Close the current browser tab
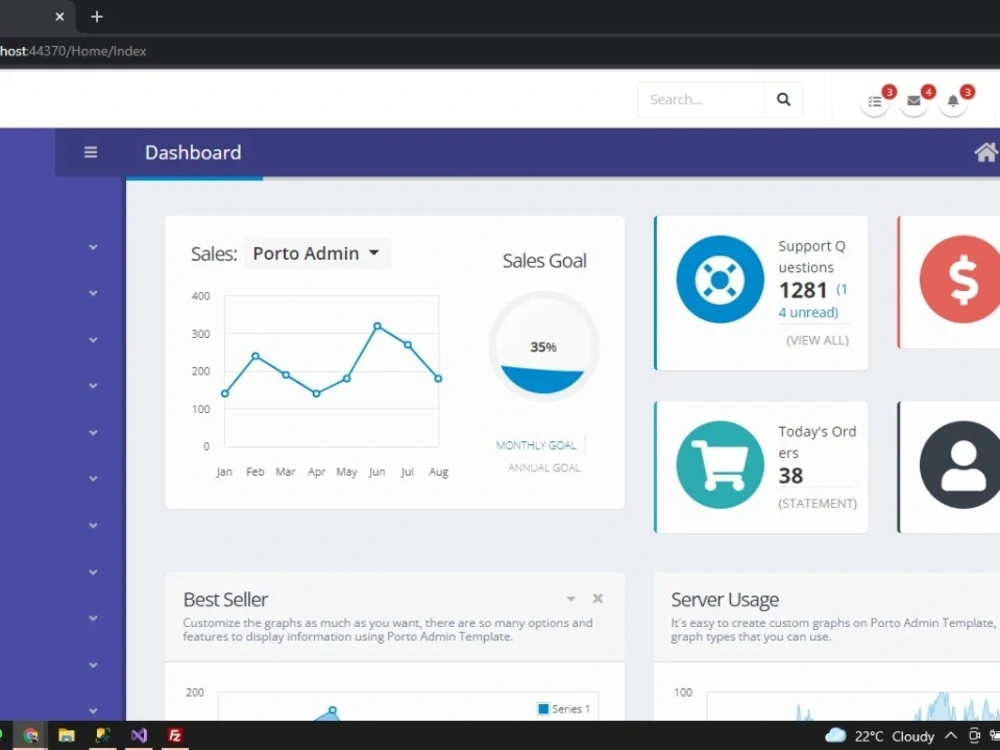Viewport: 1000px width, 750px height. coord(59,17)
